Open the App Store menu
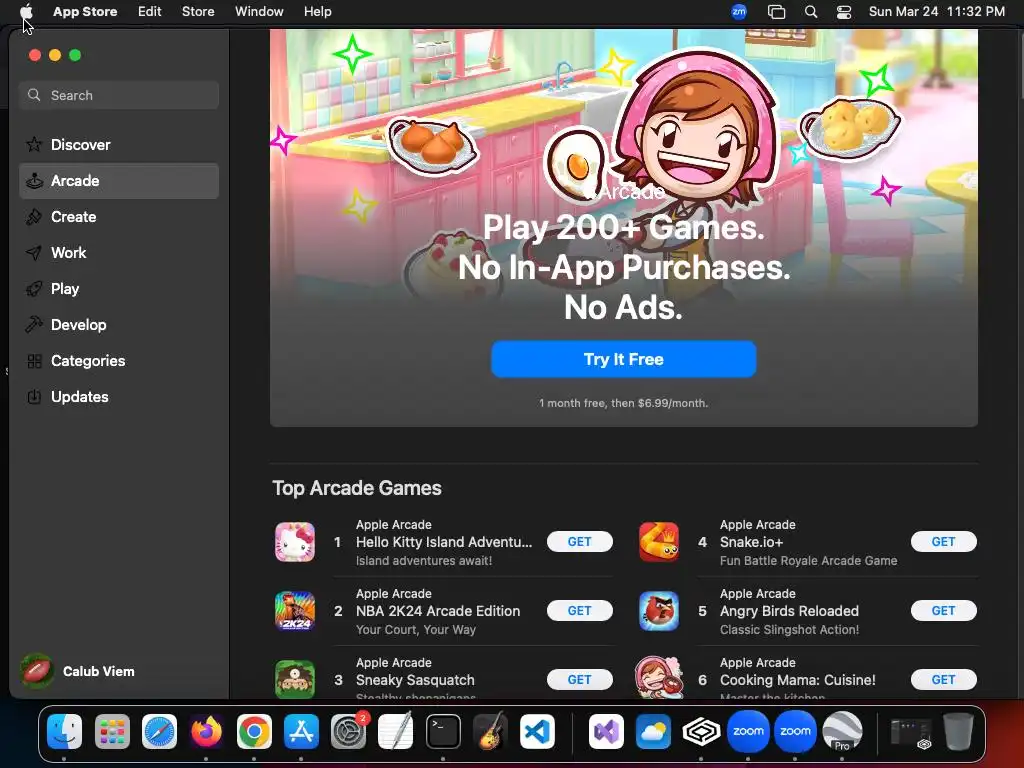1024x768 pixels. 85,11
